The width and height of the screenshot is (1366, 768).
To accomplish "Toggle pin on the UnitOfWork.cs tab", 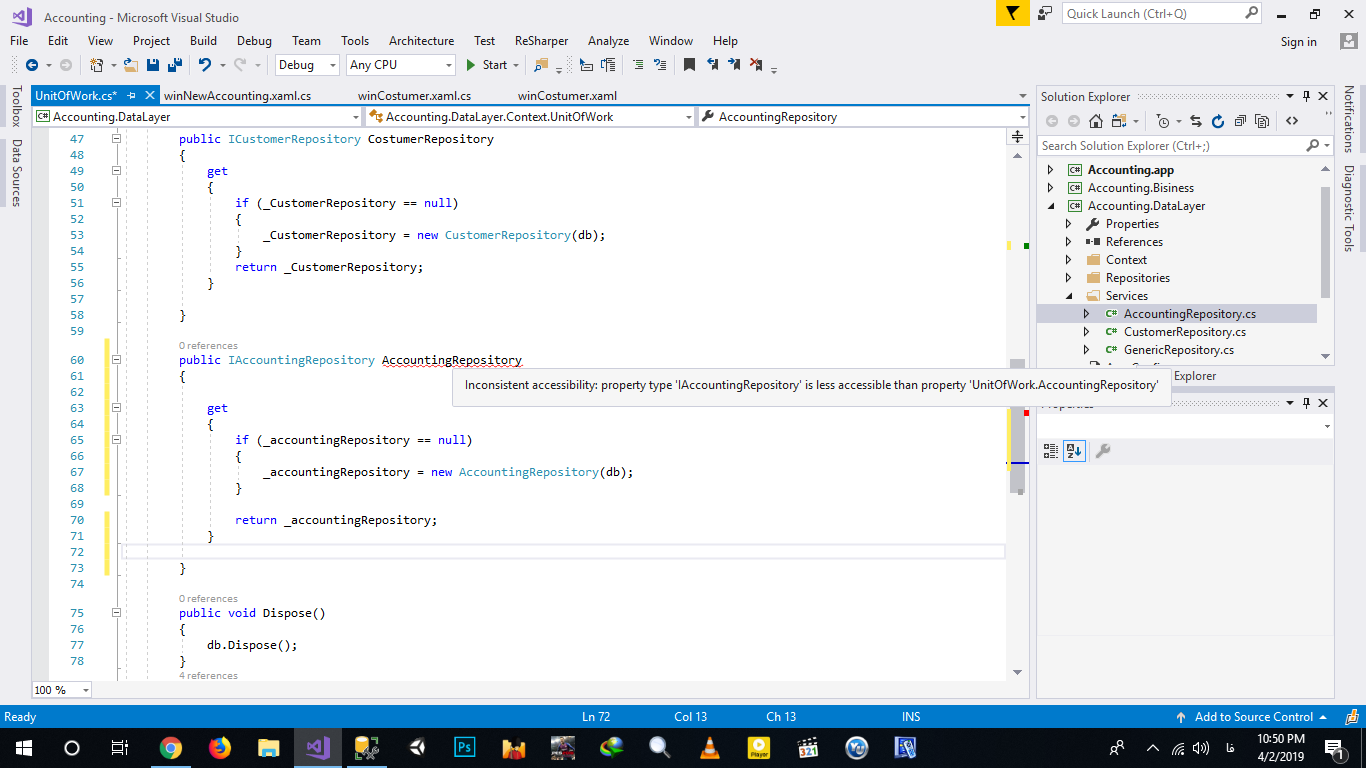I will tap(131, 96).
